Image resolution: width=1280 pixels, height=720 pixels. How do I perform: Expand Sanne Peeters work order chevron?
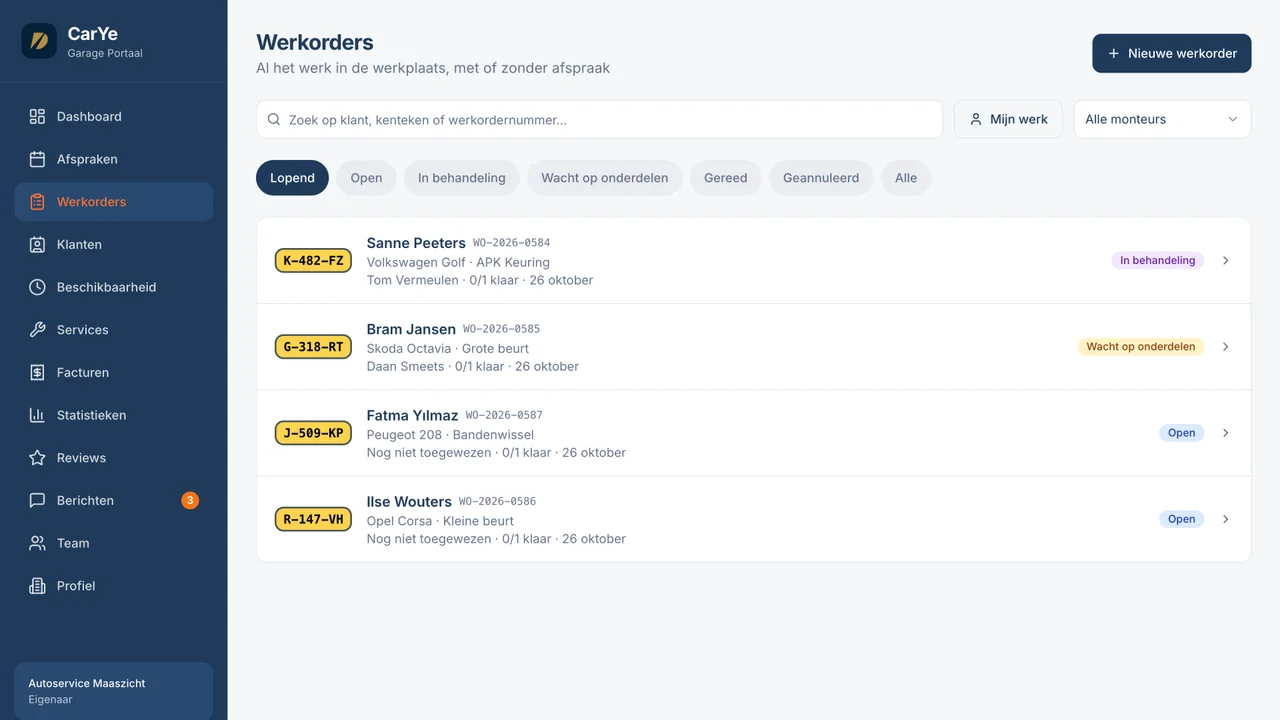pos(1226,260)
